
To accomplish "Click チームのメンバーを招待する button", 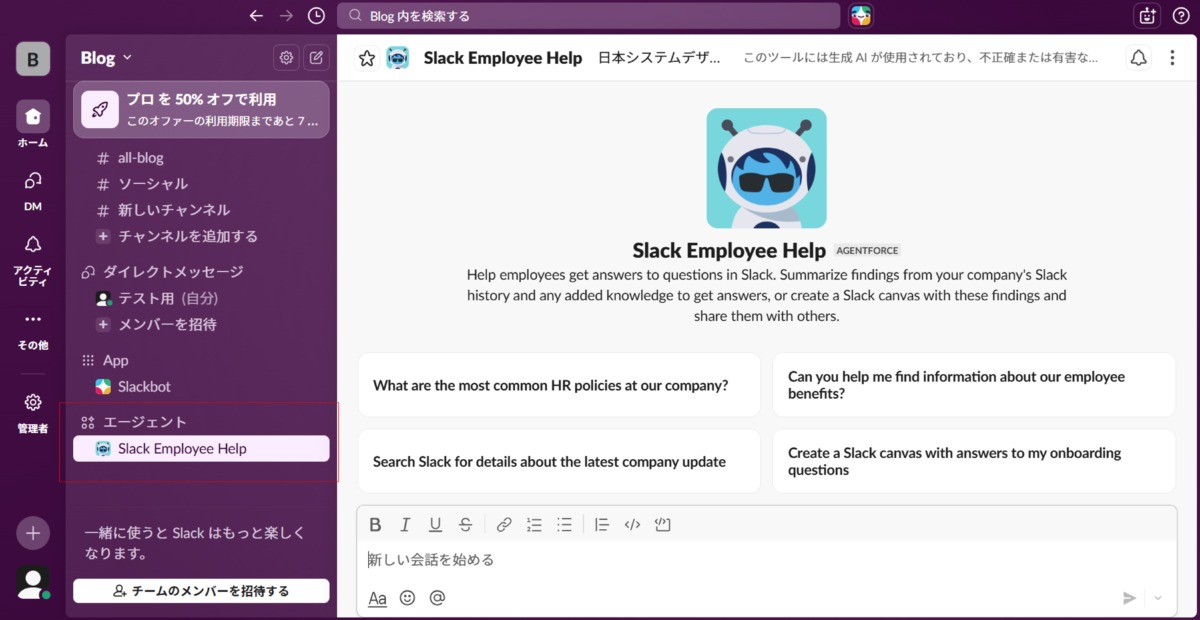I will click(x=201, y=591).
